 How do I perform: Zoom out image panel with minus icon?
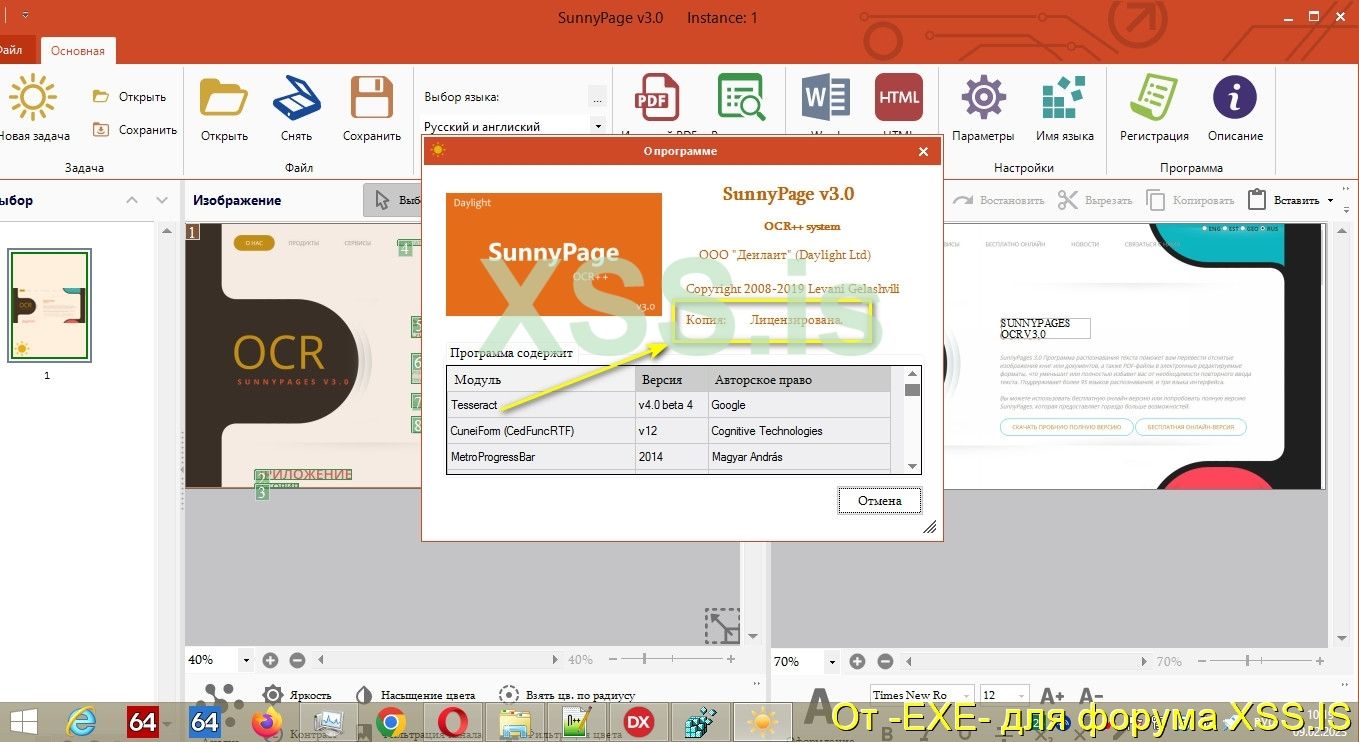tap(297, 660)
